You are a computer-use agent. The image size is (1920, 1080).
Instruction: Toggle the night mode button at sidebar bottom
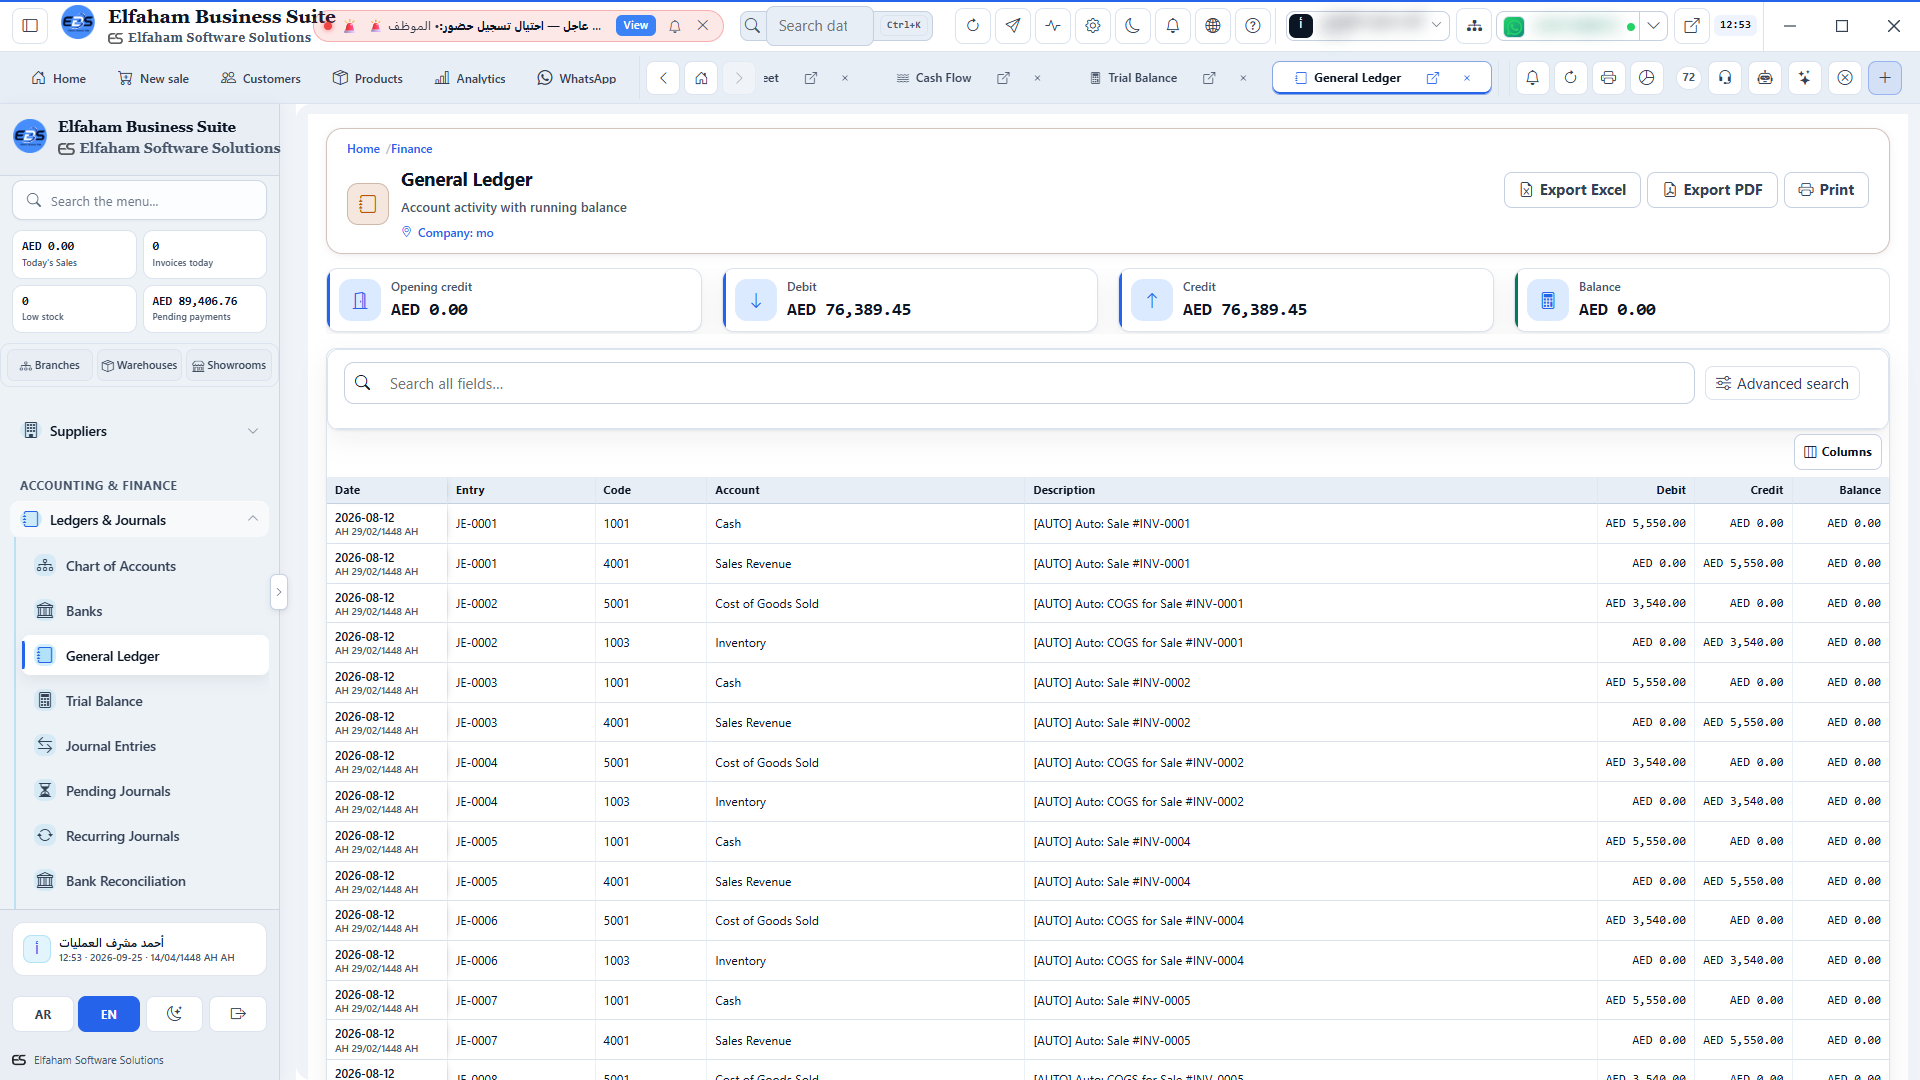pyautogui.click(x=174, y=1014)
